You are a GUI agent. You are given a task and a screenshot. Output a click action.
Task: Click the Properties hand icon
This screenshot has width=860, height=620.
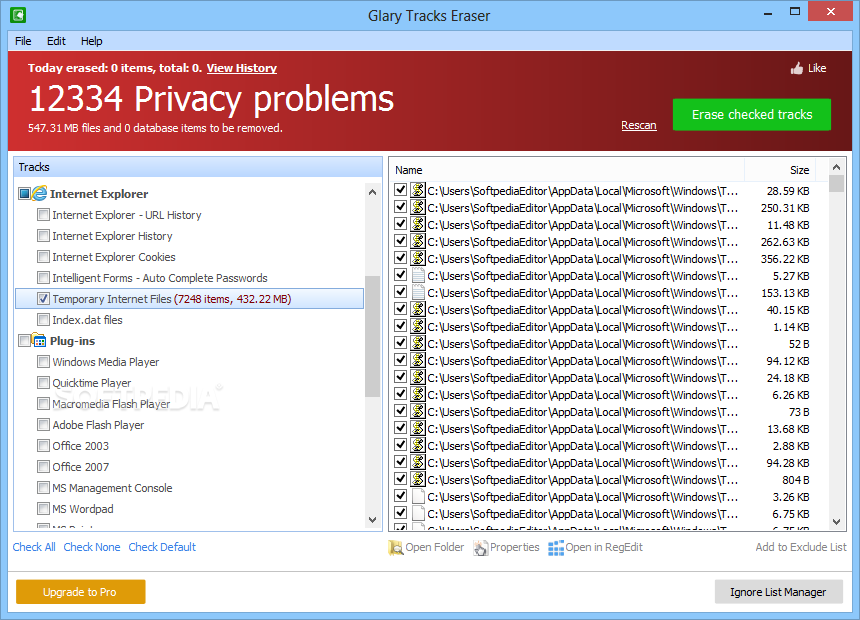[x=480, y=548]
